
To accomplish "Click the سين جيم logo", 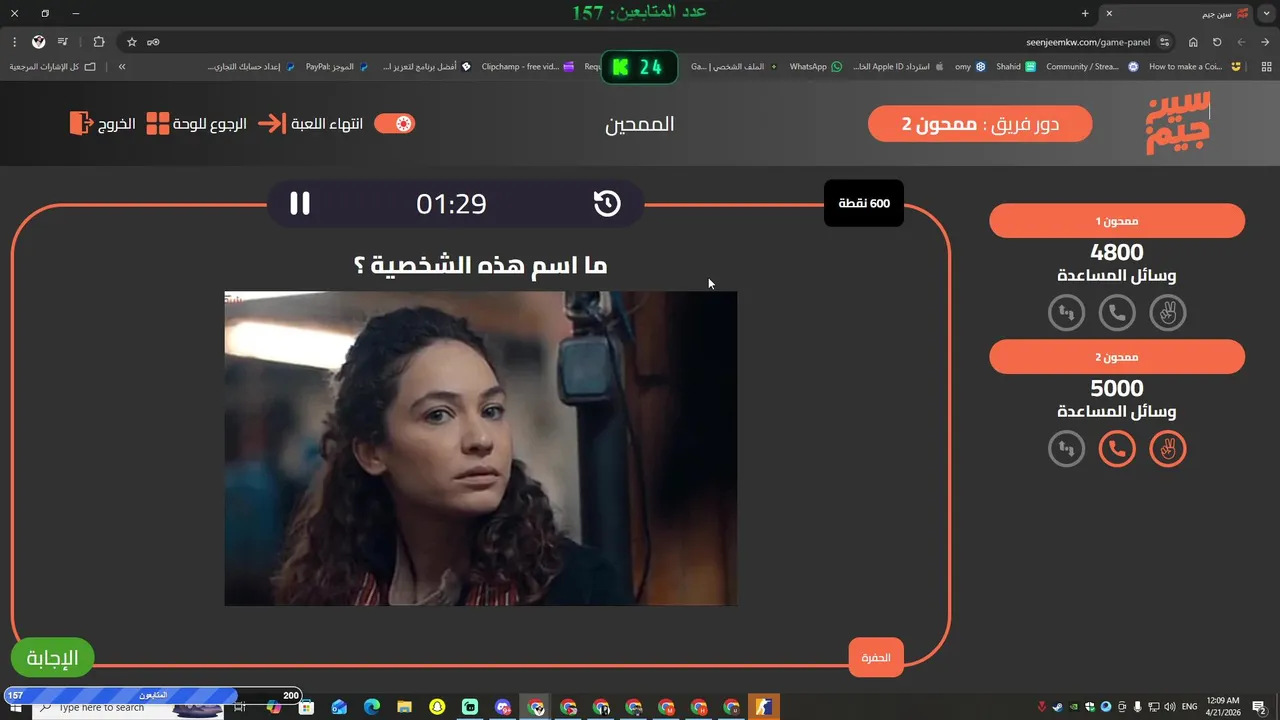I will tap(1178, 123).
